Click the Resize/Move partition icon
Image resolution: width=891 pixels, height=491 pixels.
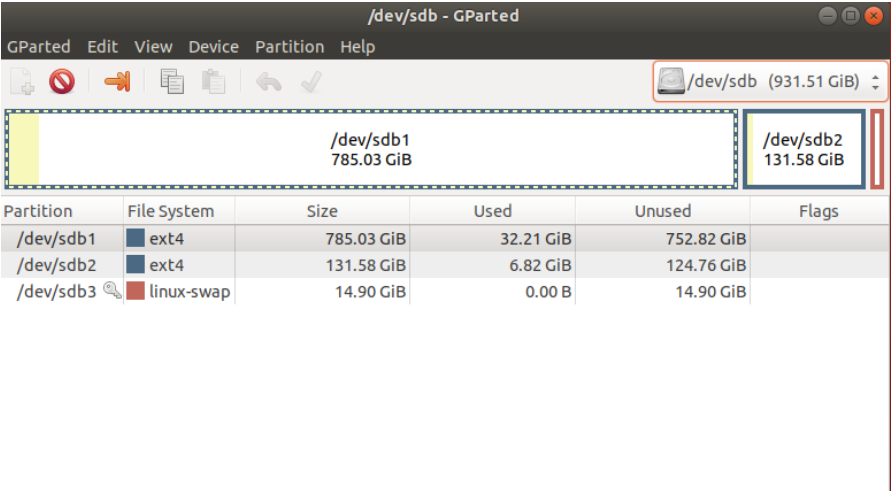(117, 81)
